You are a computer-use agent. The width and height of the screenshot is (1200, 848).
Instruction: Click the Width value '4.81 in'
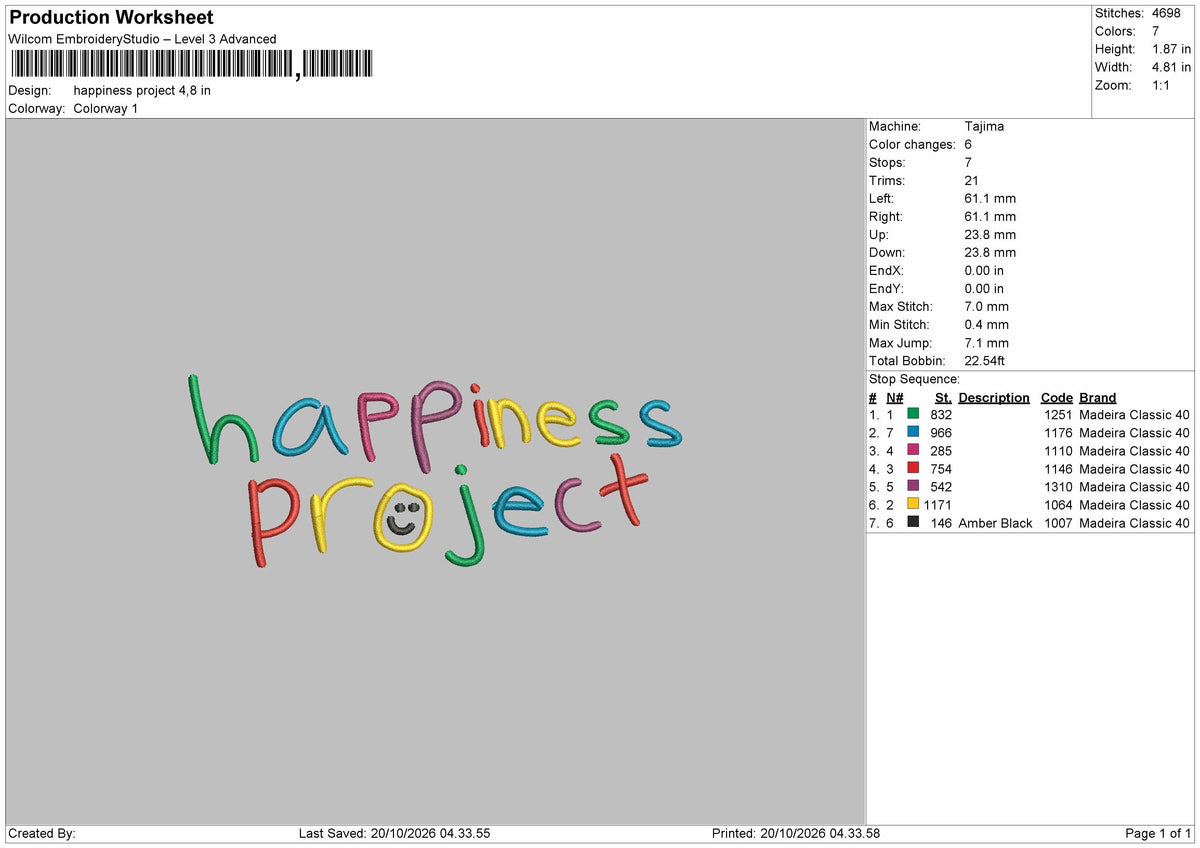[x=1171, y=67]
